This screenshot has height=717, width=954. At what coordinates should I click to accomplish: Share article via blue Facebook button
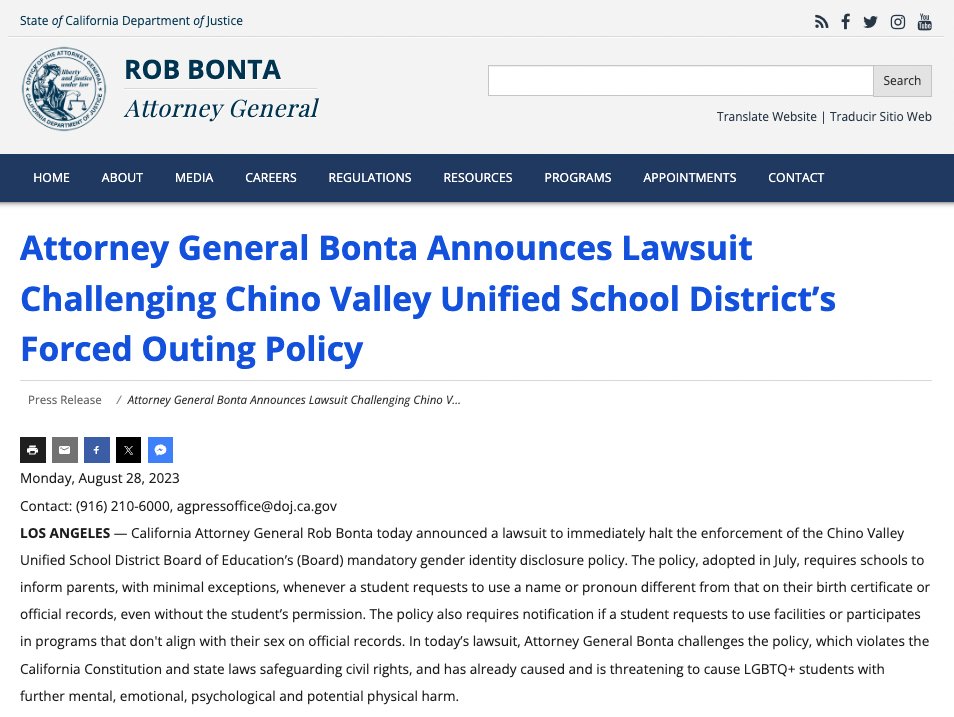click(x=97, y=450)
